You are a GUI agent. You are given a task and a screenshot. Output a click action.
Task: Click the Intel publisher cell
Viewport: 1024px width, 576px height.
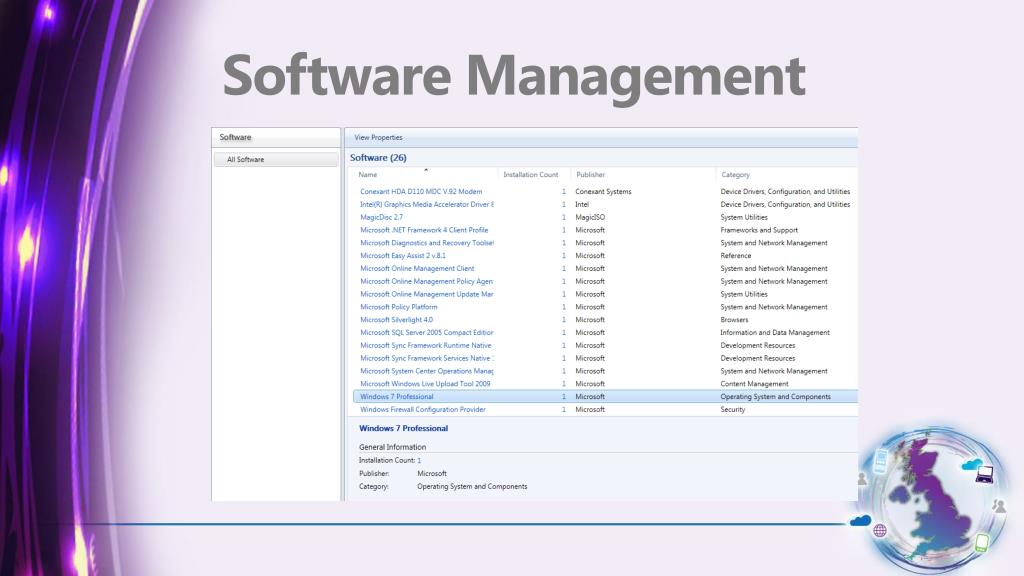coord(582,204)
